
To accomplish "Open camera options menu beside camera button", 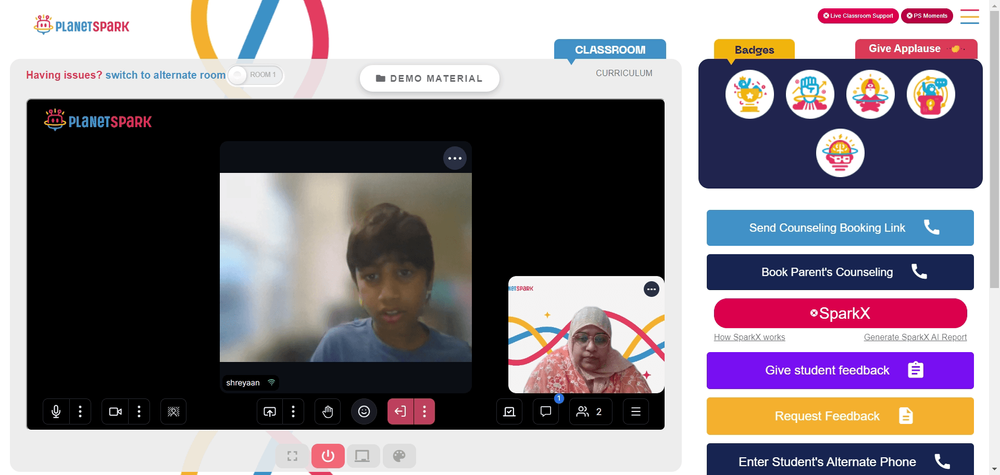I will [139, 412].
